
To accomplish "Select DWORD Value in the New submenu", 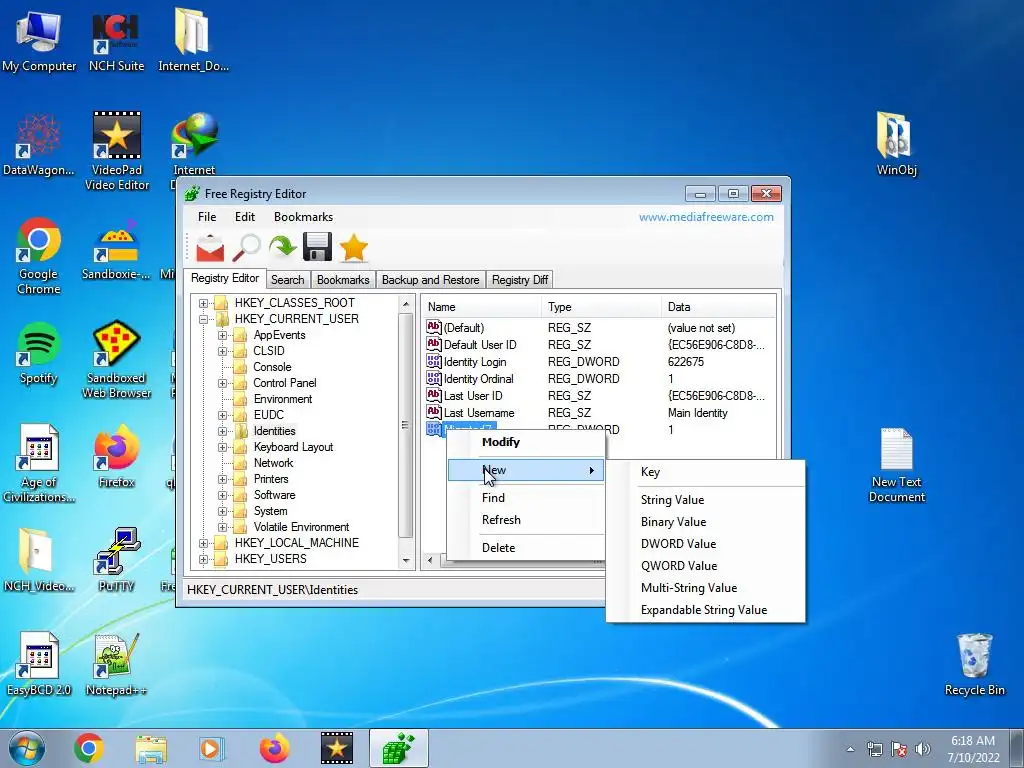I will tap(705, 544).
